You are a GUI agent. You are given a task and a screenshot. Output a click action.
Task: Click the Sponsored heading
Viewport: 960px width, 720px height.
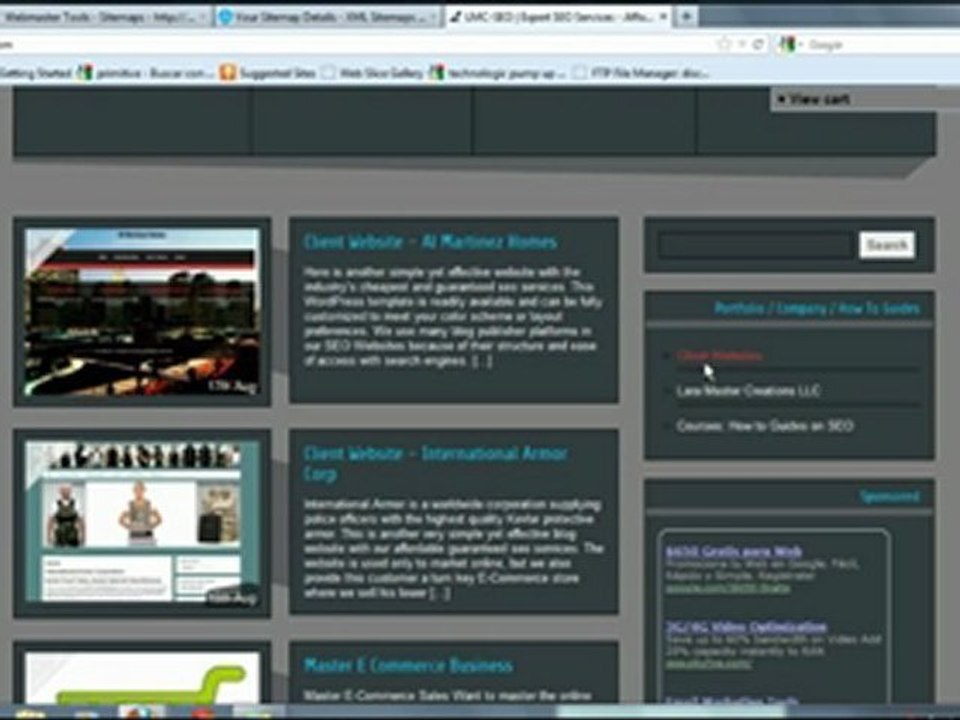tap(890, 496)
